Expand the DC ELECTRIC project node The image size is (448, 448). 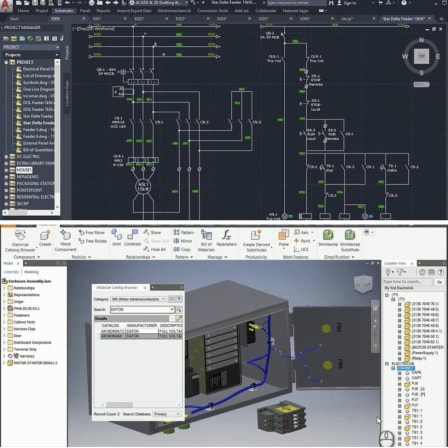coord(6,156)
